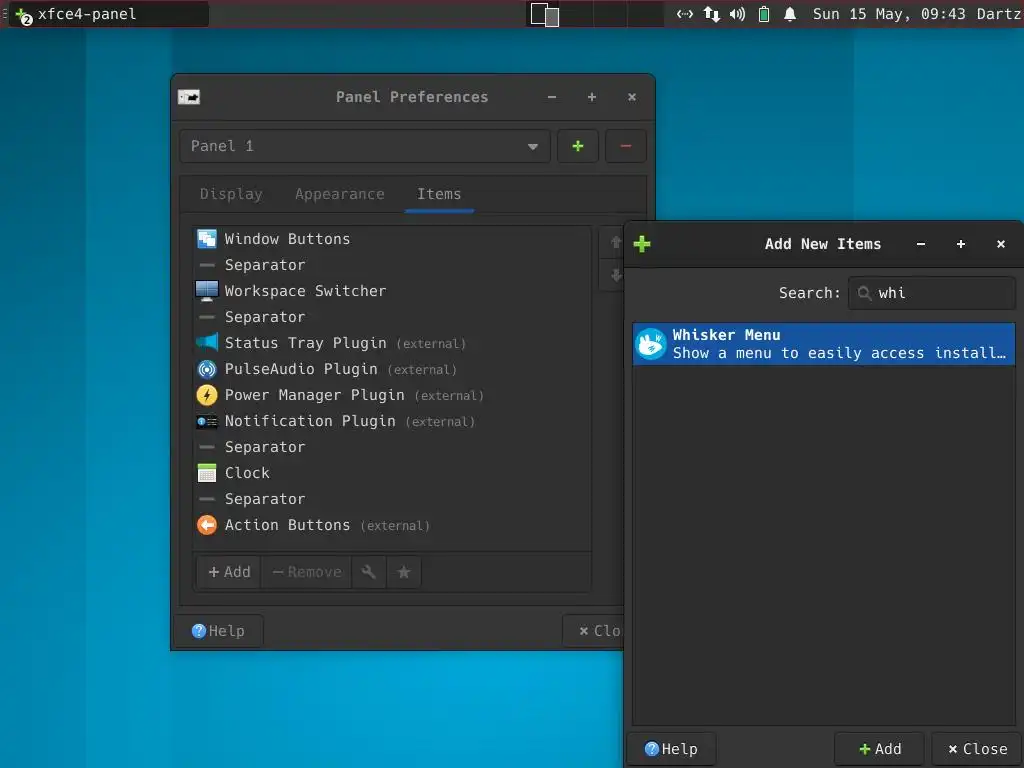Remove current panel with red minus
The image size is (1024, 768).
(625, 146)
